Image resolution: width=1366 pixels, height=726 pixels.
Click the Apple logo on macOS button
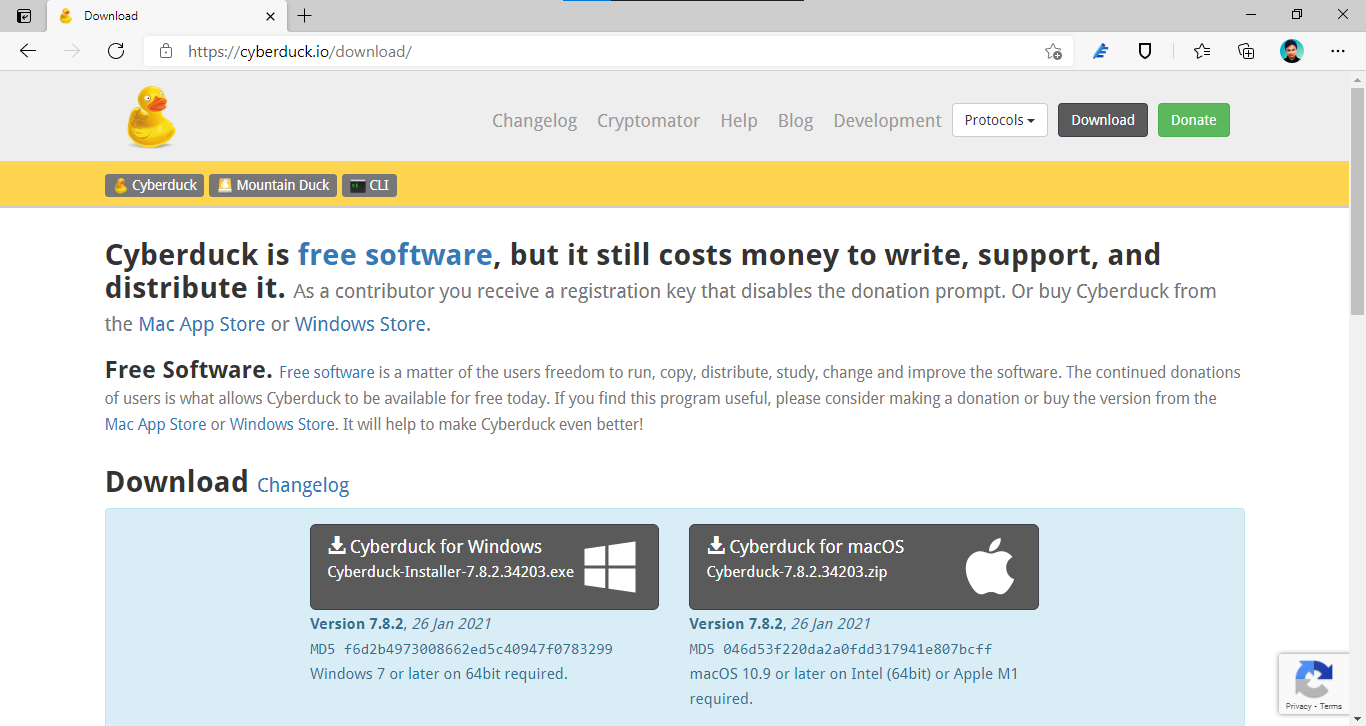click(x=990, y=567)
